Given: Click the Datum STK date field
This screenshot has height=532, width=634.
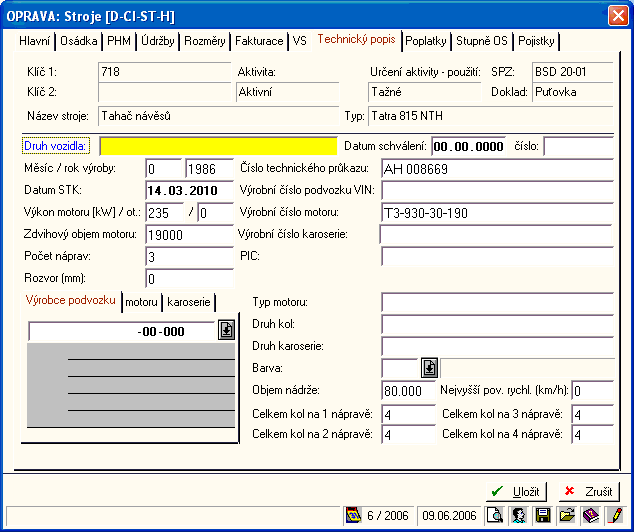Looking at the screenshot, I should click(x=189, y=190).
